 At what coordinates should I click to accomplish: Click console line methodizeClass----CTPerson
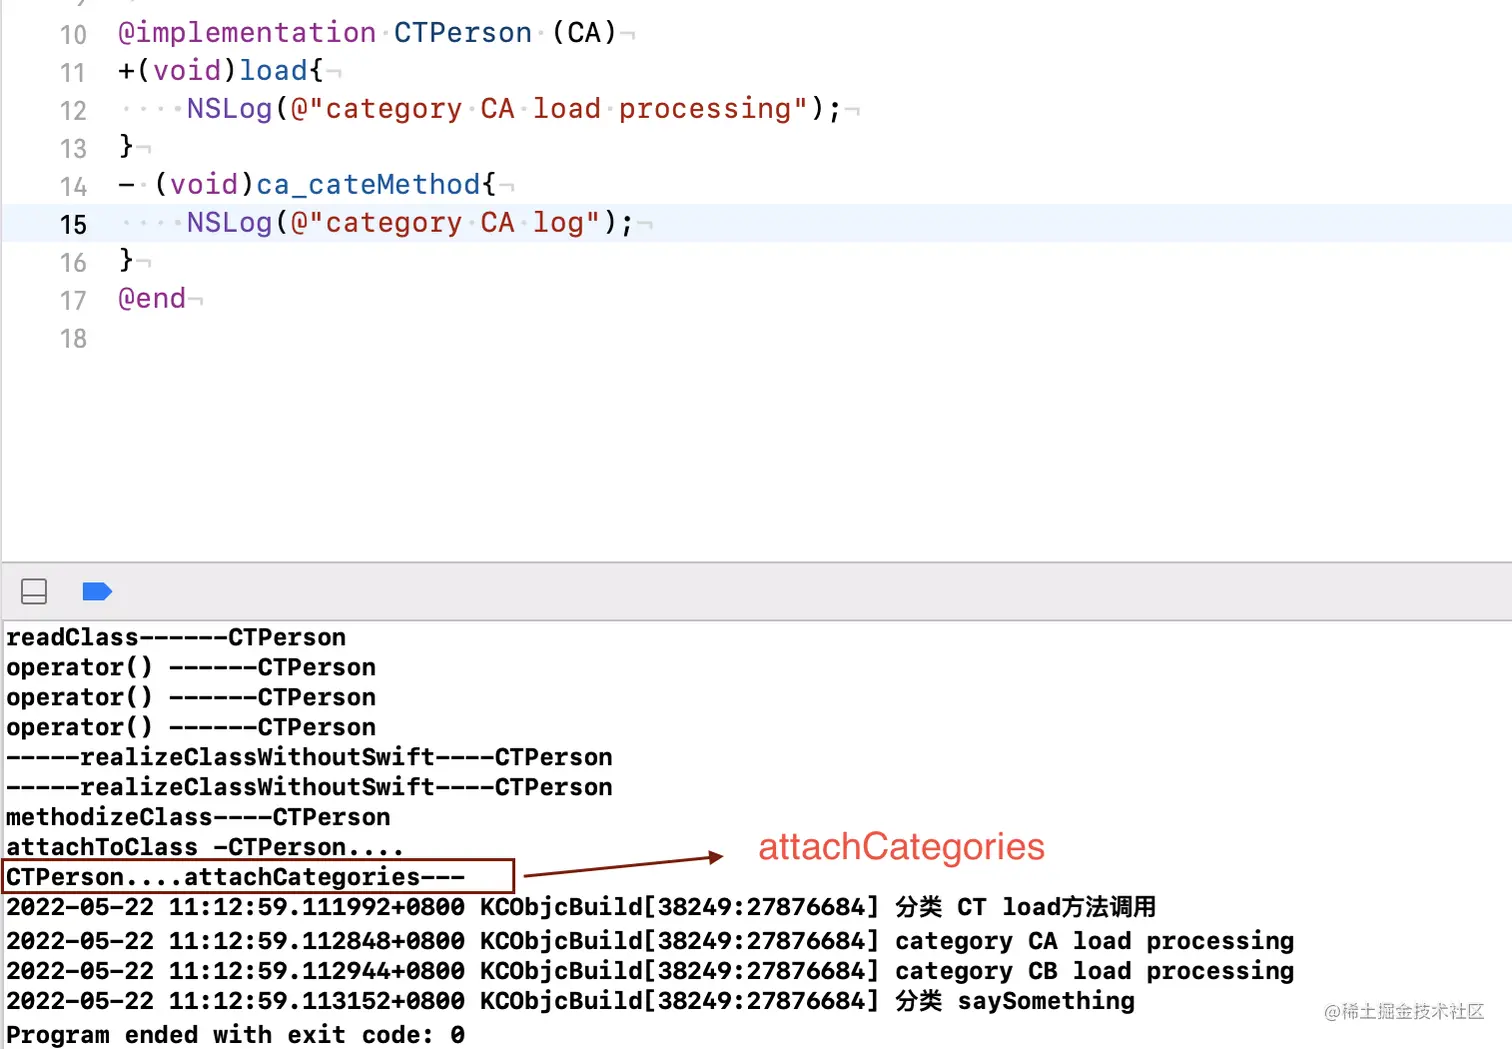tap(198, 817)
